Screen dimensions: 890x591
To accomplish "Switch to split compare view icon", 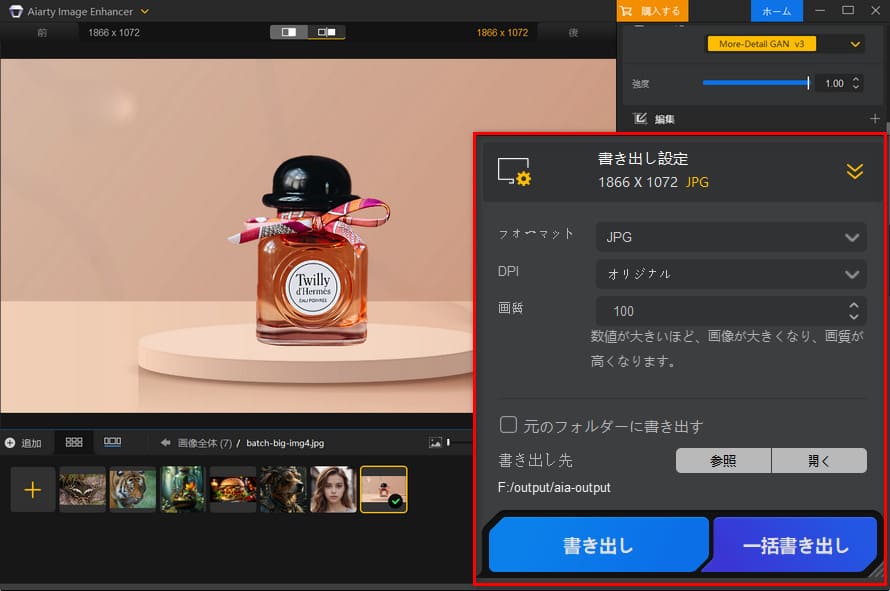I will [x=289, y=32].
